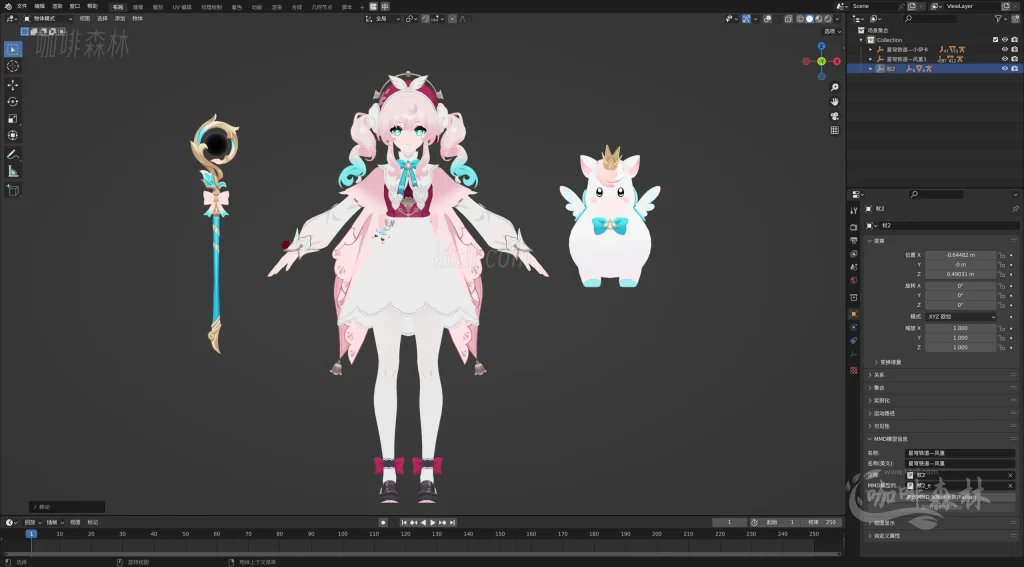Hide Collection using its eye icon
Screen dimensions: 1024x567
click(x=1005, y=40)
